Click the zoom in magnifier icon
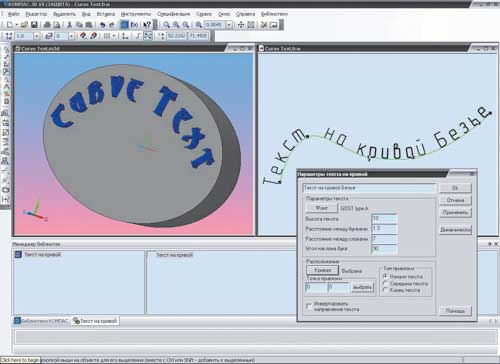This screenshot has width=500, height=364. [176, 25]
